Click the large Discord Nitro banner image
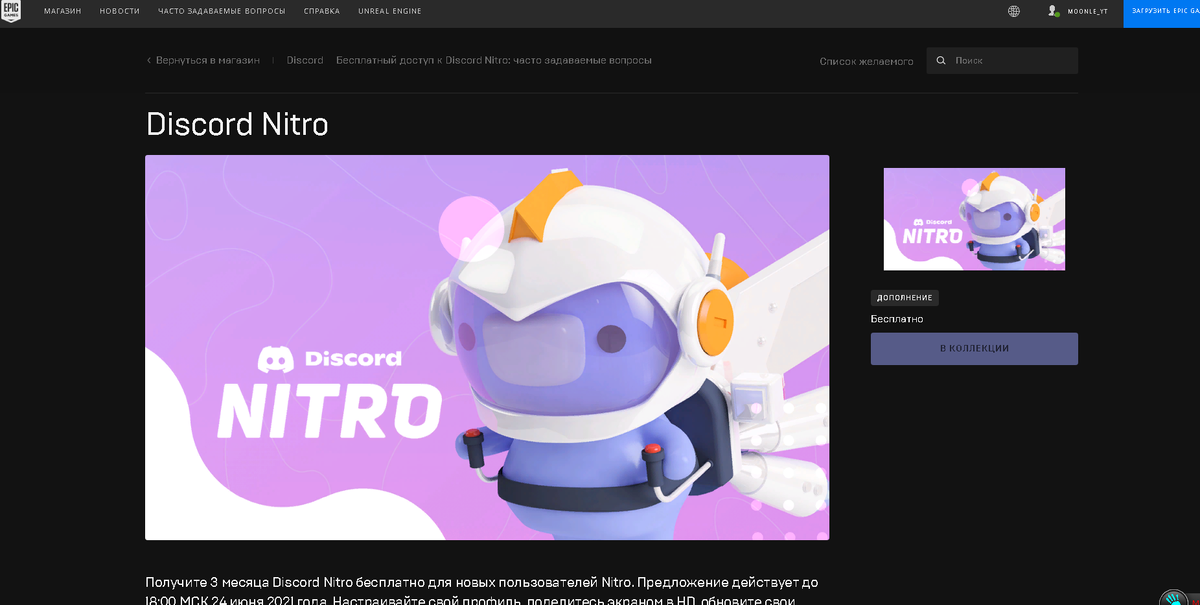1200x605 pixels. point(487,347)
